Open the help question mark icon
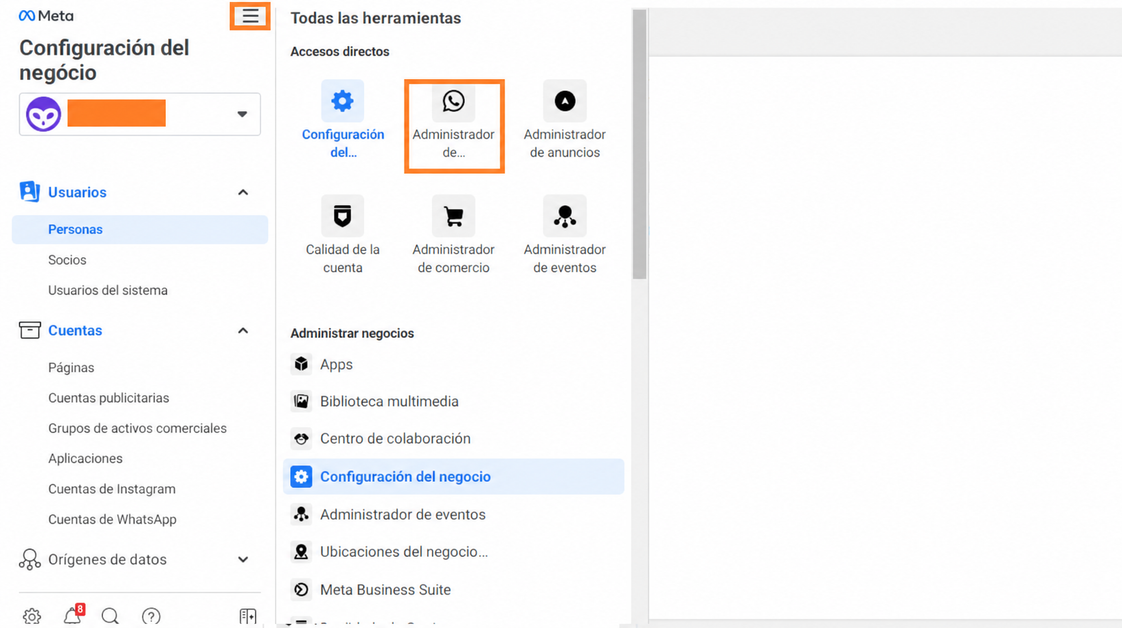This screenshot has height=628, width=1122. tap(151, 616)
